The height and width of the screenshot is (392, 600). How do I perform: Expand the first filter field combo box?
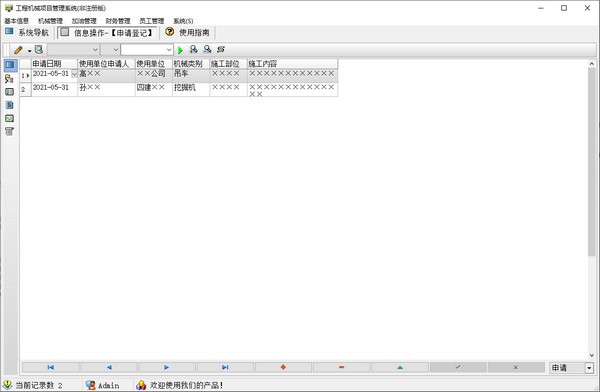coord(73,50)
